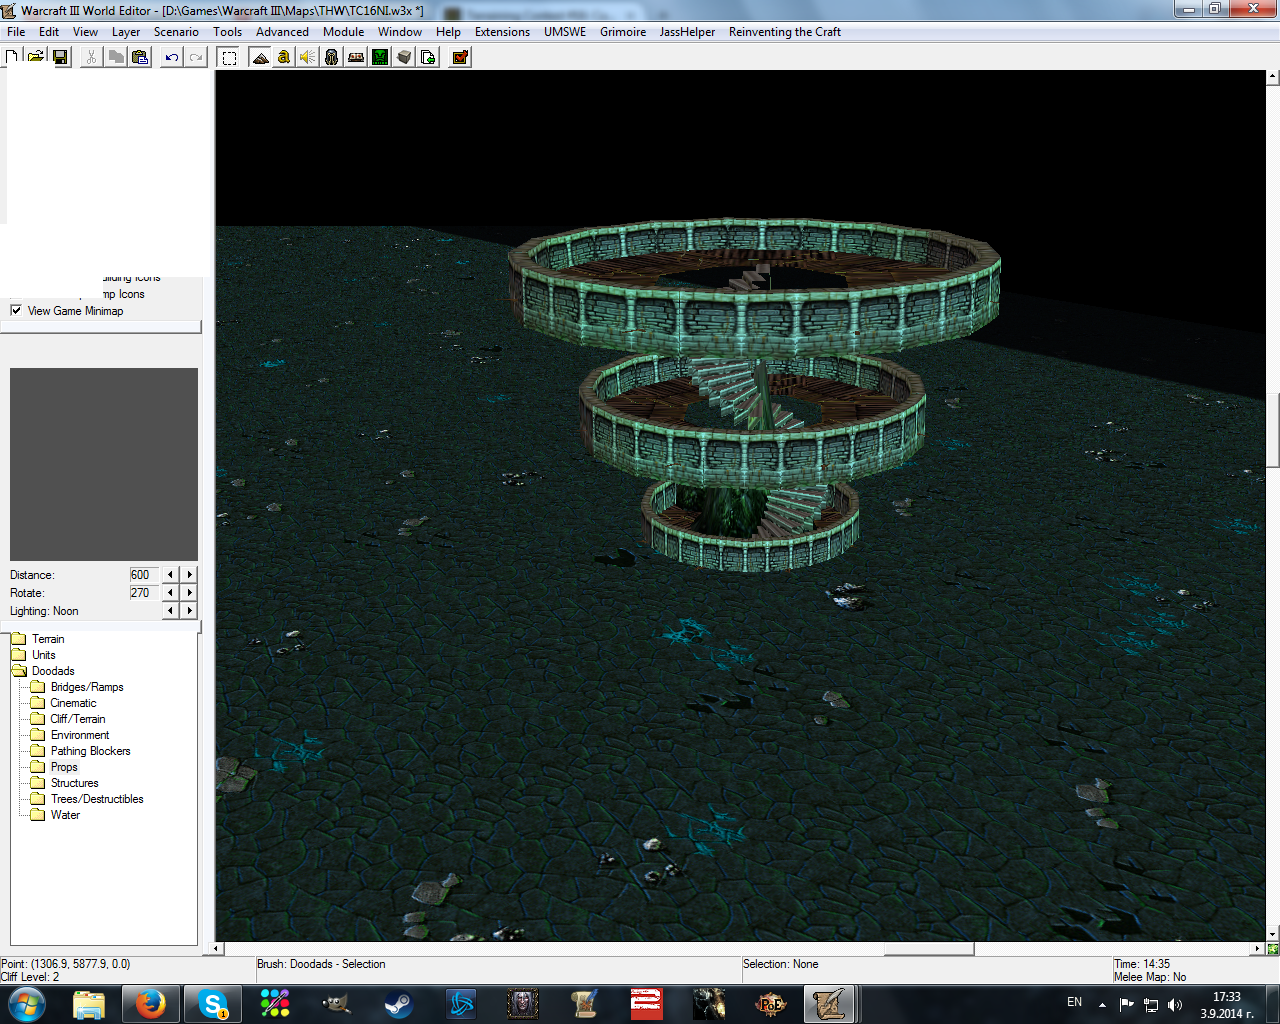Click the Redo arrow toolbar icon

196,57
